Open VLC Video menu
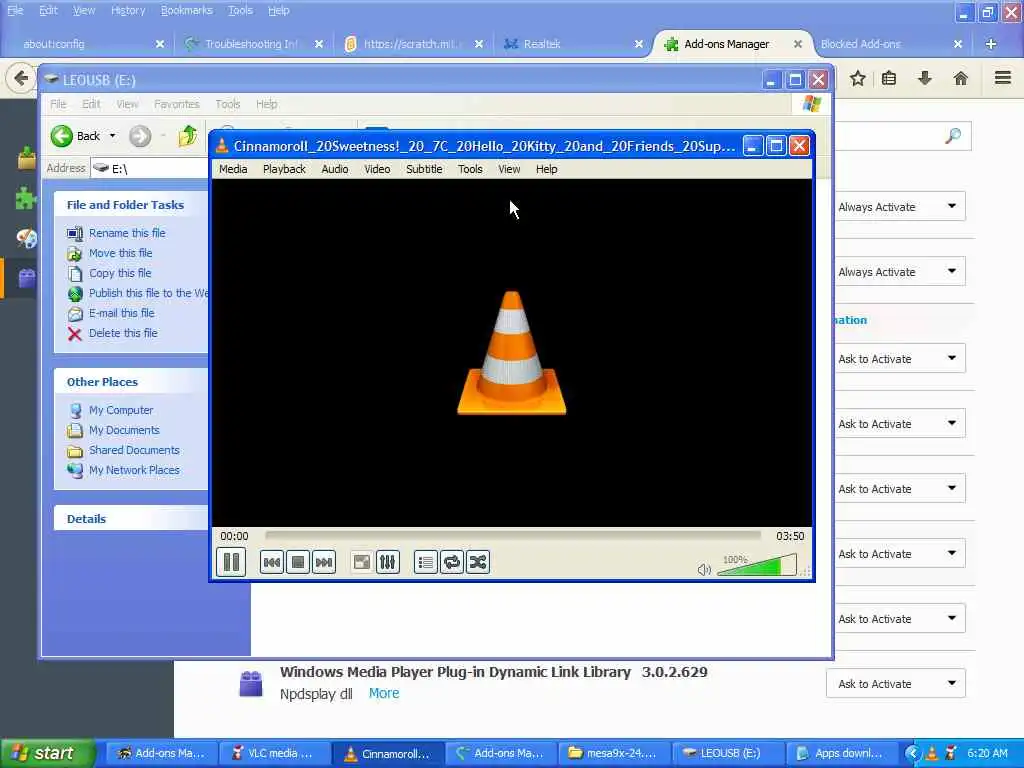The width and height of the screenshot is (1024, 768). [x=377, y=169]
